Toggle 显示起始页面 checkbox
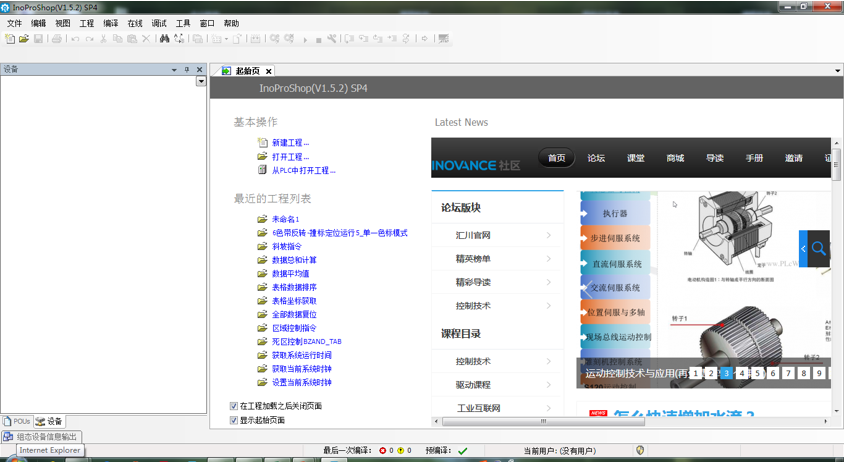Screen dimensions: 844x465 (234, 420)
